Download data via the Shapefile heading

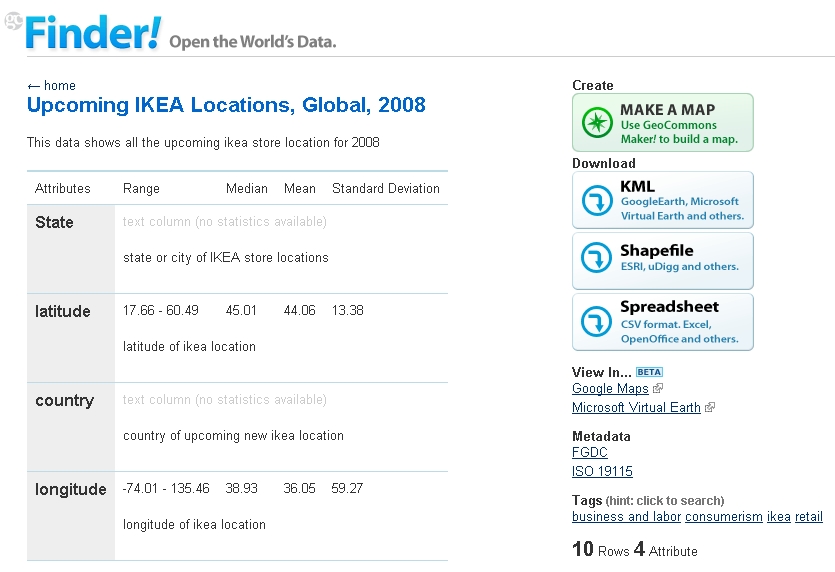click(x=657, y=250)
